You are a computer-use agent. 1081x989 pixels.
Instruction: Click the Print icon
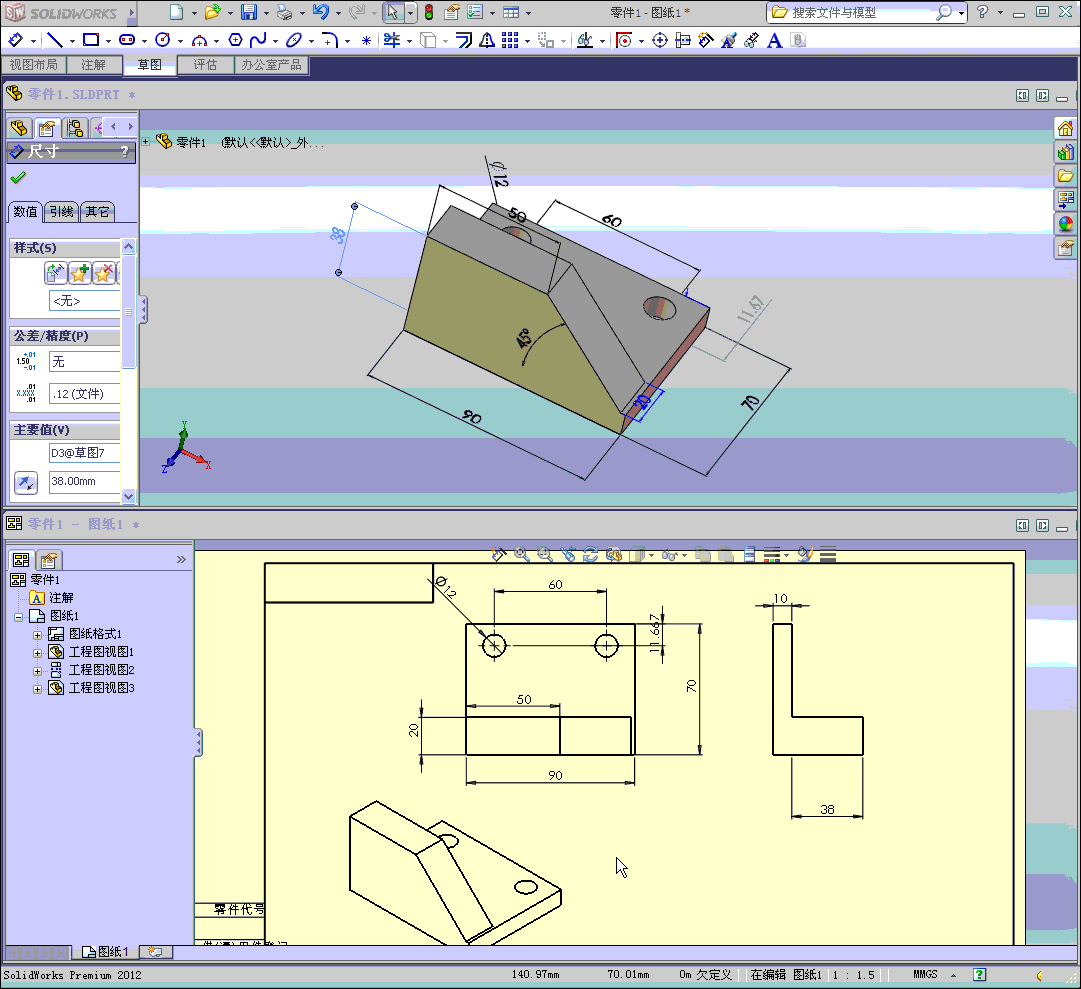pyautogui.click(x=284, y=12)
